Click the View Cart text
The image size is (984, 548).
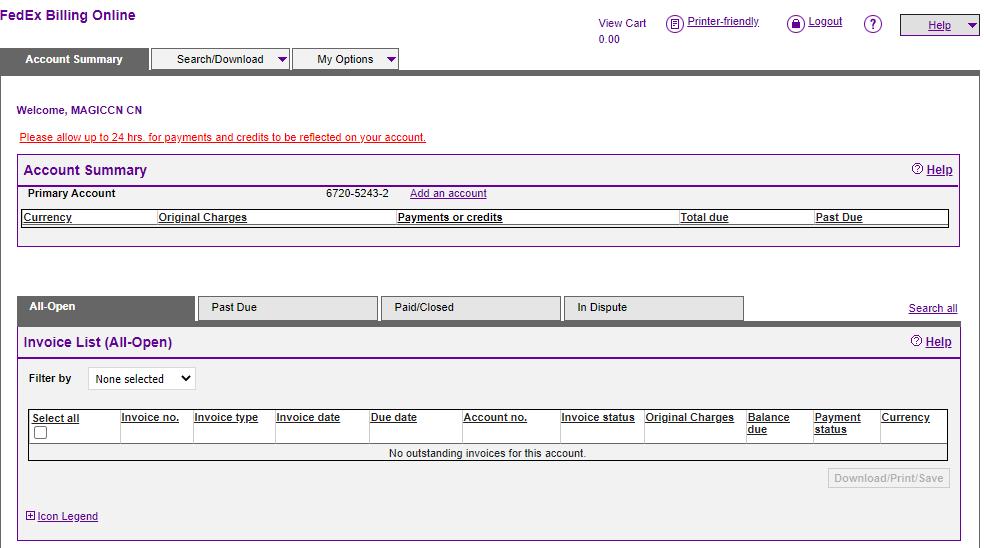click(x=622, y=23)
